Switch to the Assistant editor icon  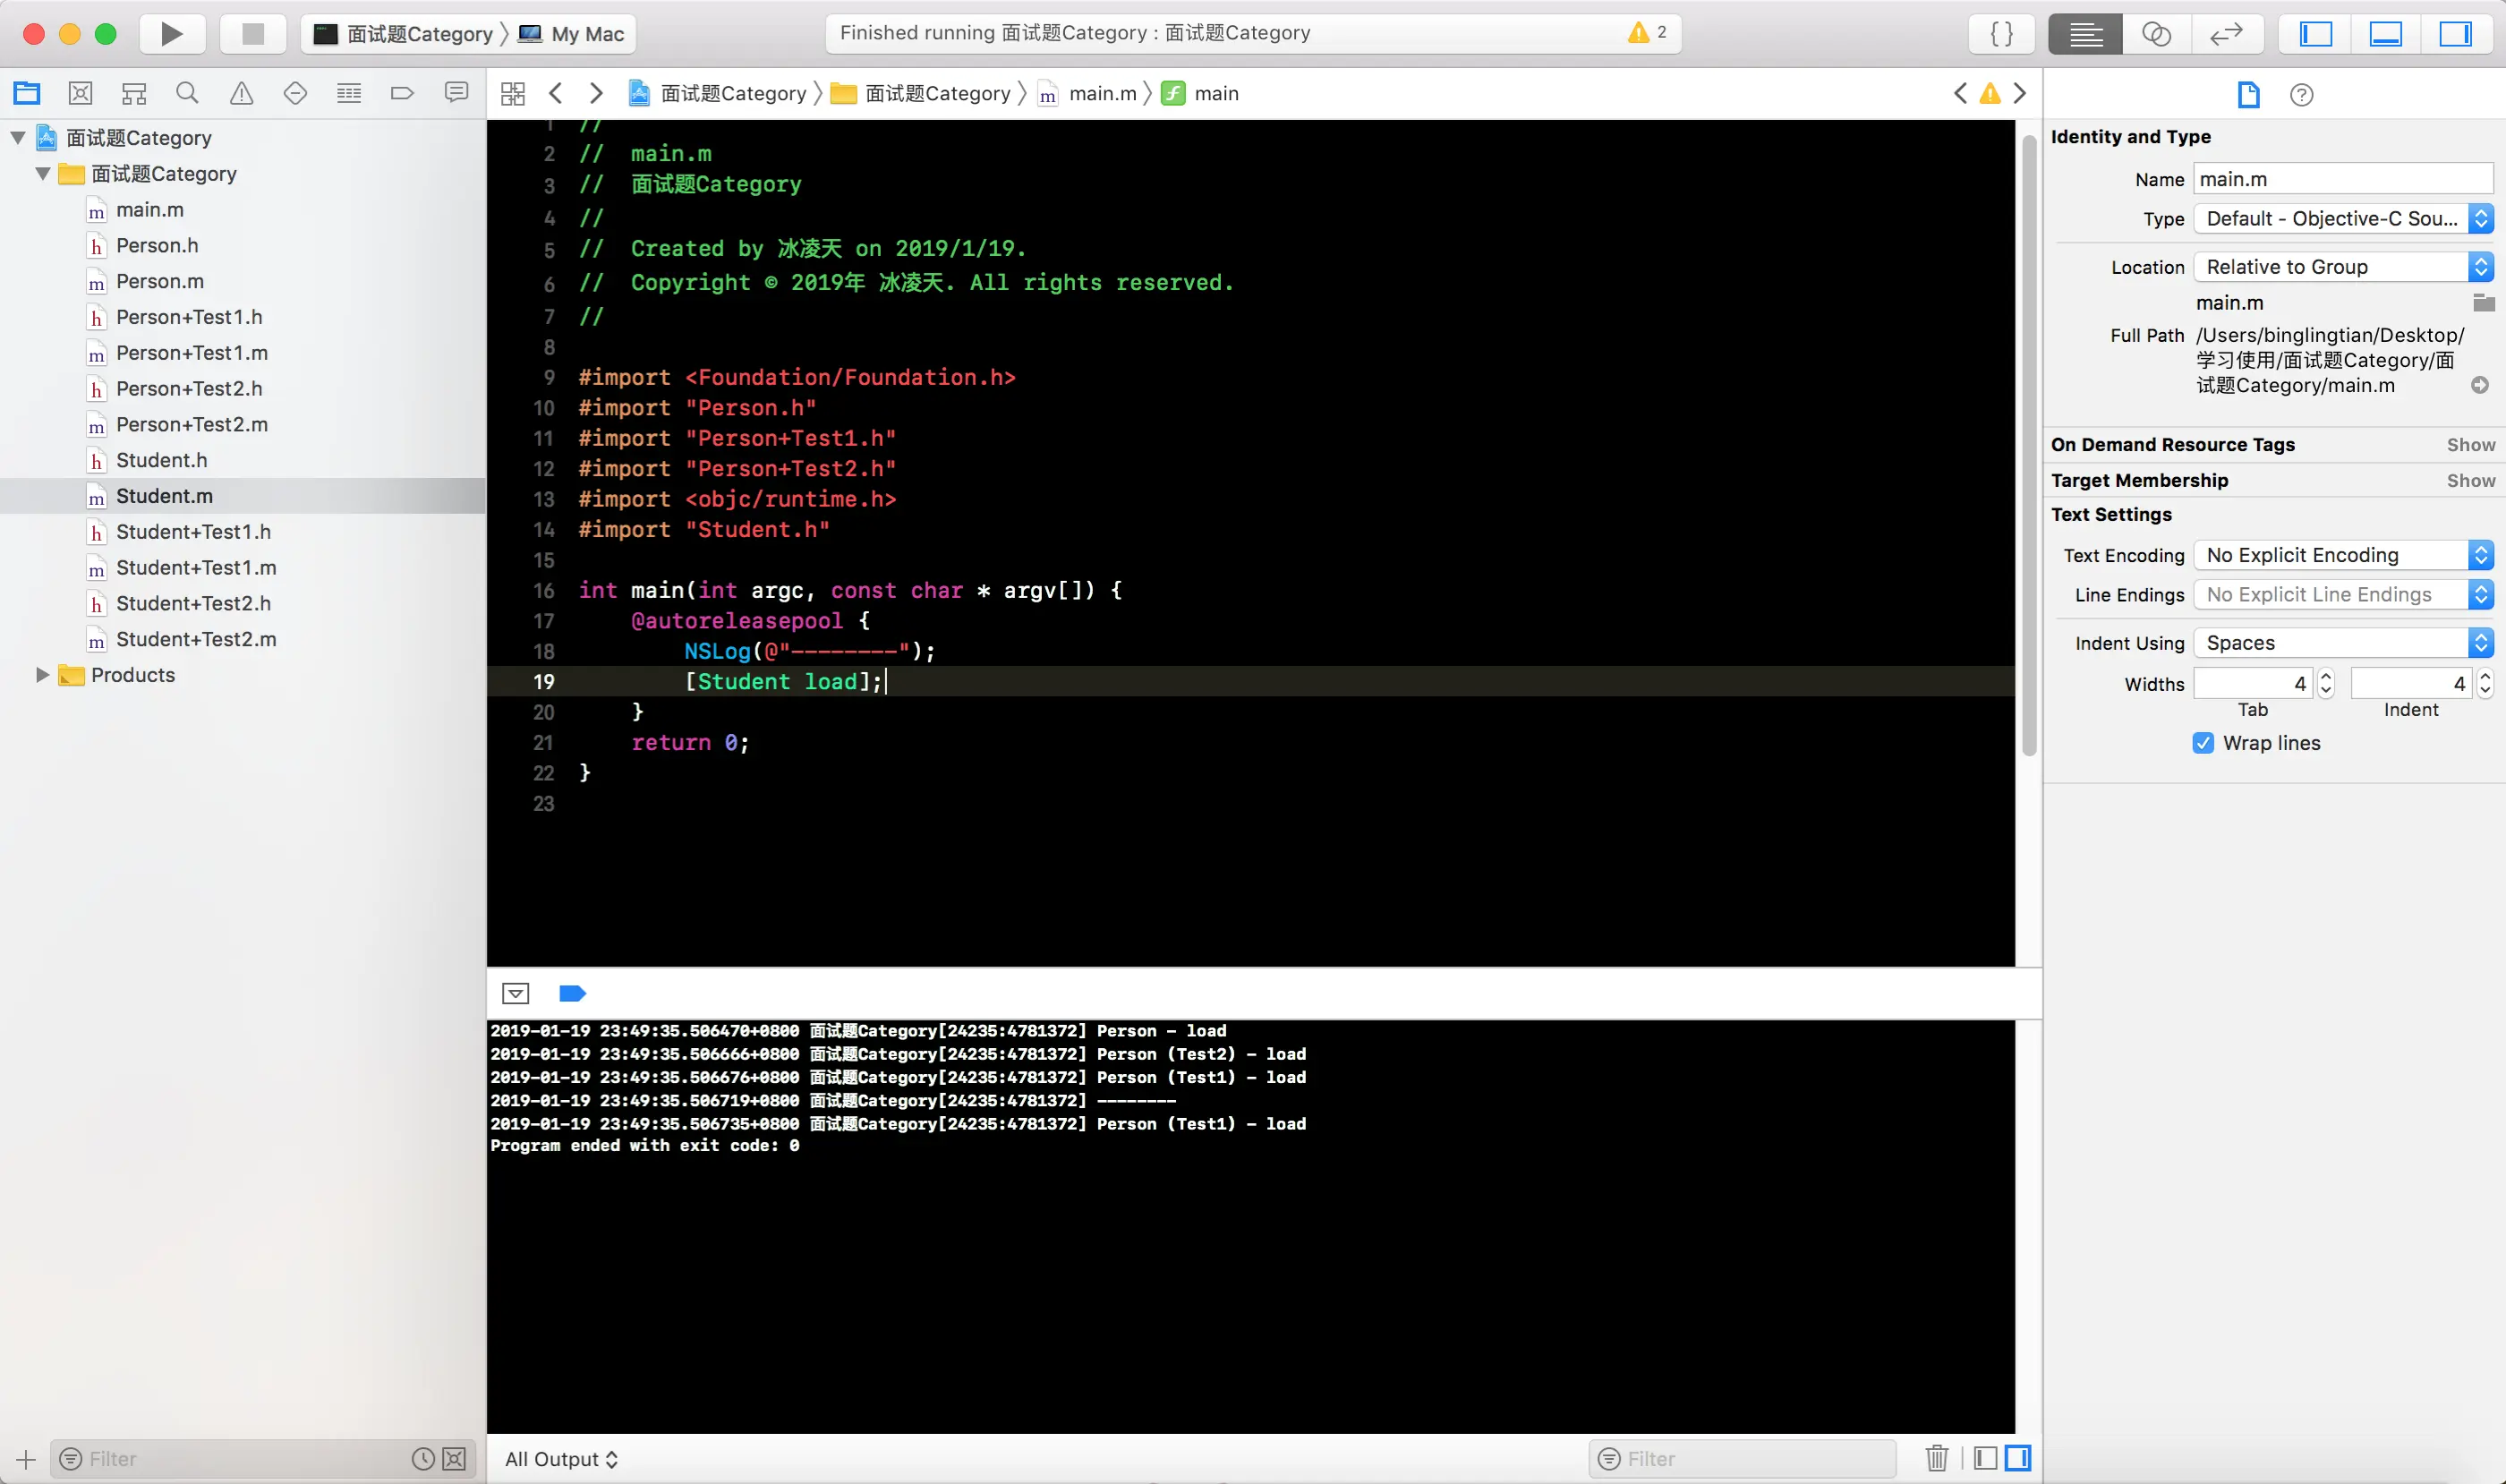[2156, 34]
